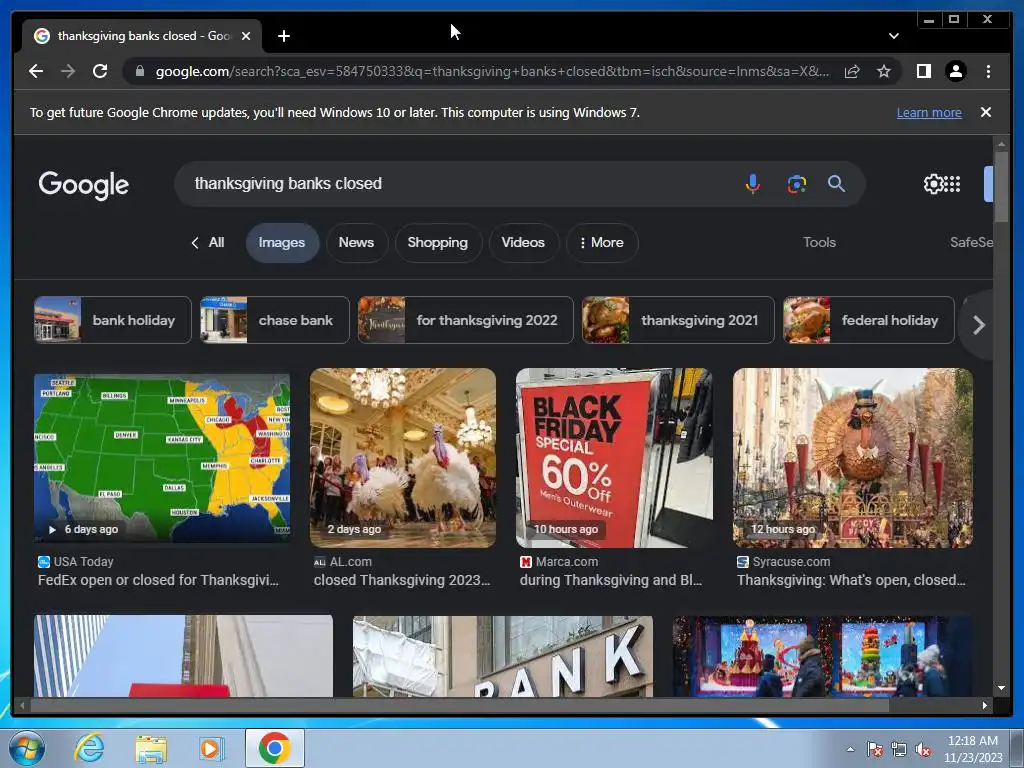Open the Chrome profile menu
1024x768 pixels.
955,71
